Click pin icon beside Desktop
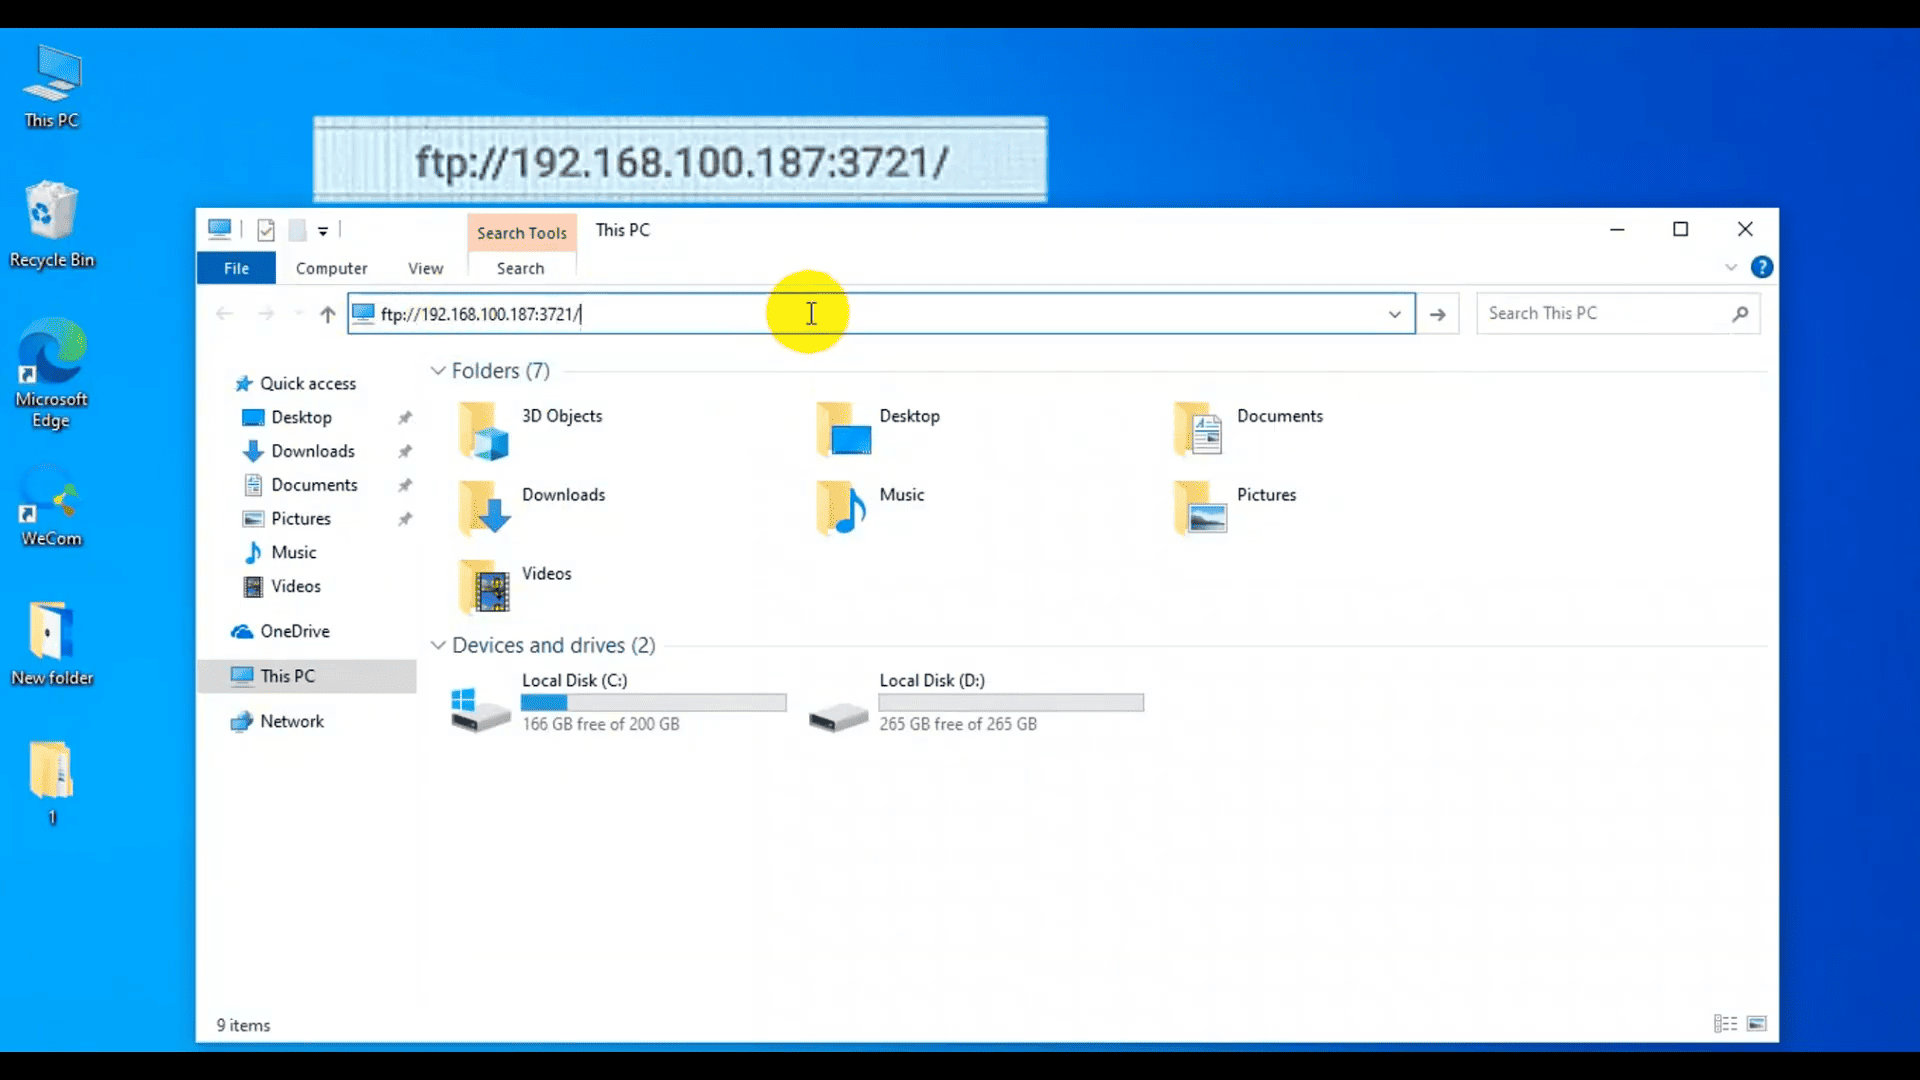1920x1080 pixels. pyautogui.click(x=405, y=417)
